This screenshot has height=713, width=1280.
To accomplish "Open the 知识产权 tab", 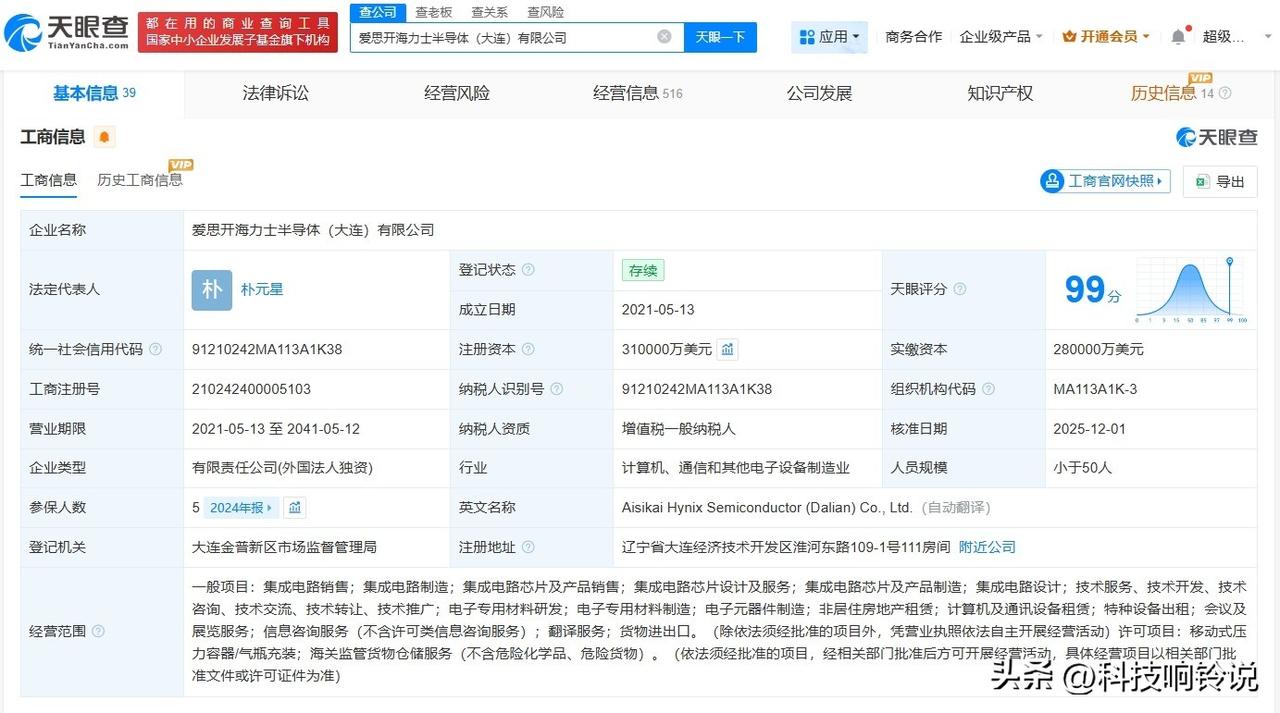I will (x=1000, y=93).
